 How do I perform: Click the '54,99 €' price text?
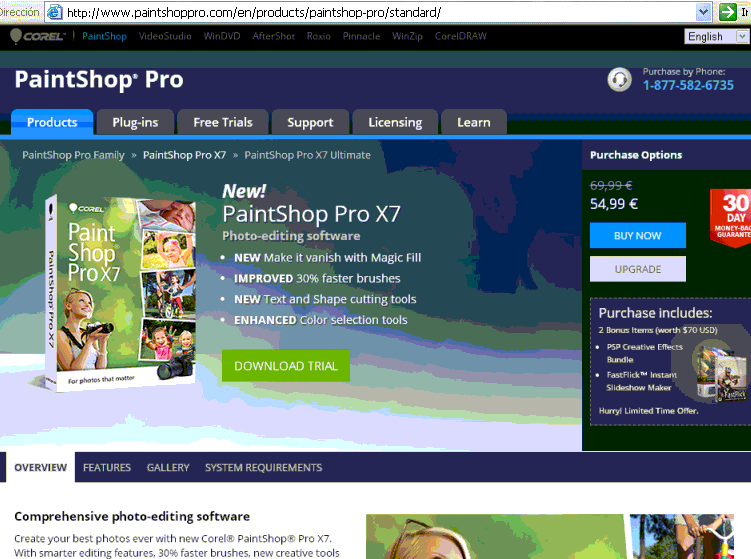point(614,204)
